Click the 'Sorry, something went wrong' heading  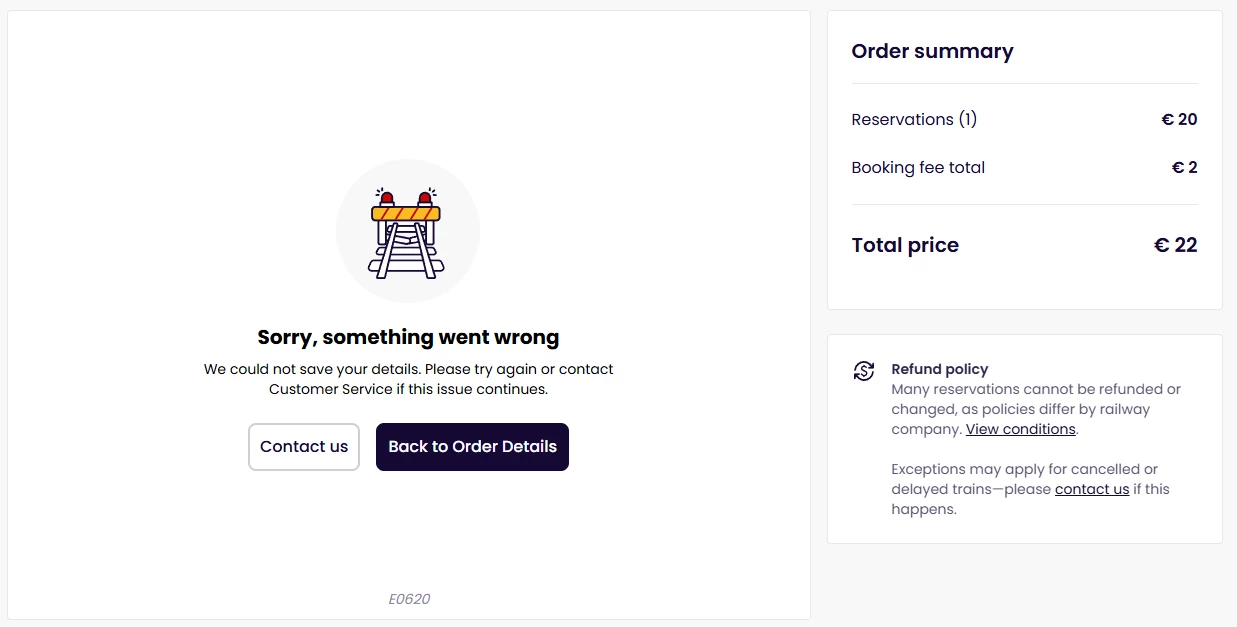pos(408,337)
